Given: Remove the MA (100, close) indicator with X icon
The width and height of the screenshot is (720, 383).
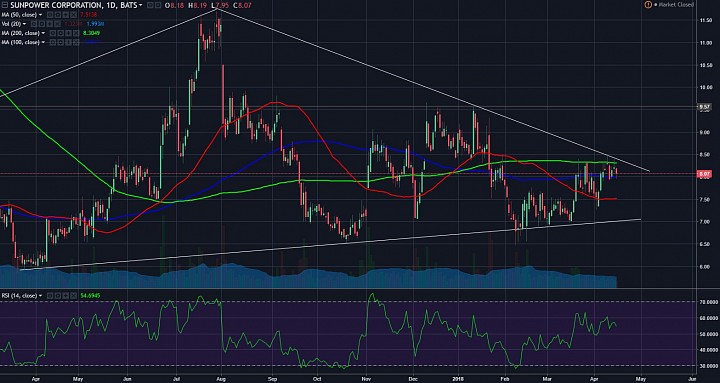Looking at the screenshot, I should click(x=76, y=42).
